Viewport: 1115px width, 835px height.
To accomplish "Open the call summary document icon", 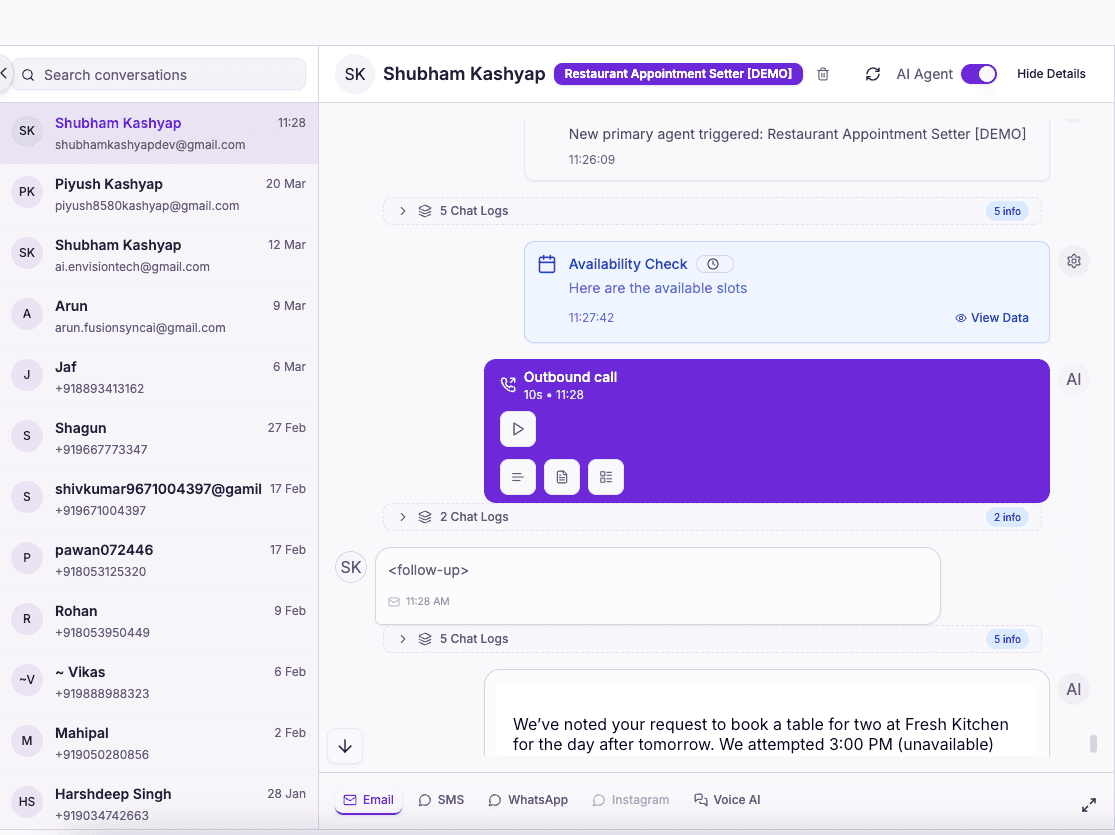I will (561, 477).
